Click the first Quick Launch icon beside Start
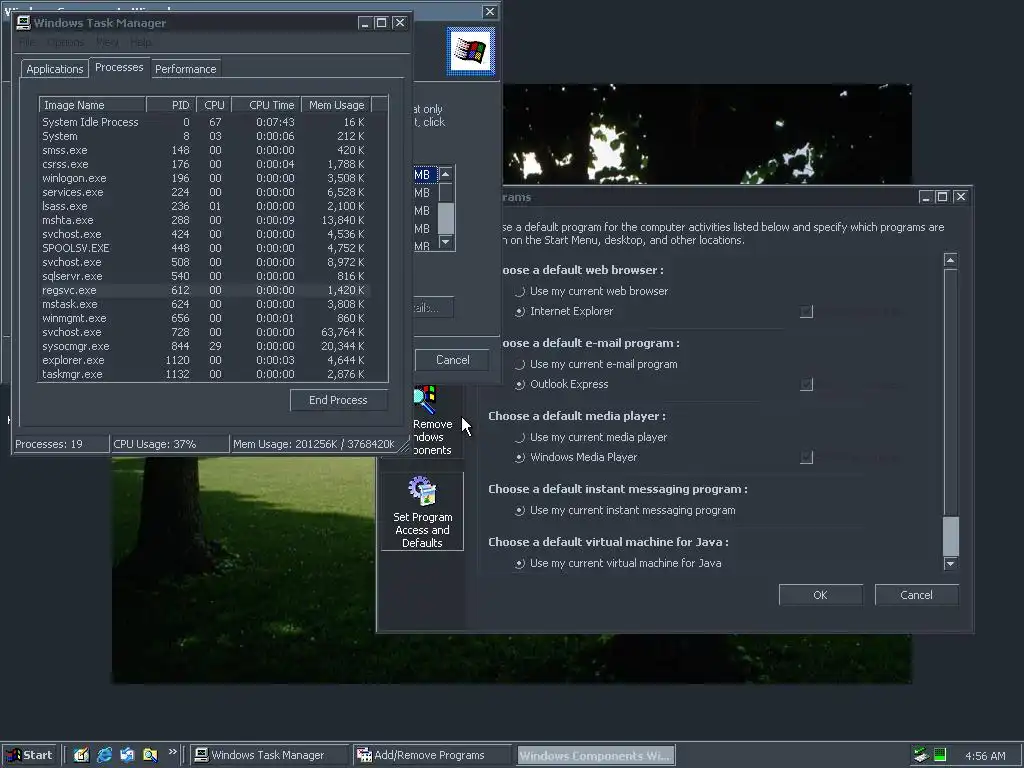This screenshot has width=1024, height=768. click(x=81, y=754)
